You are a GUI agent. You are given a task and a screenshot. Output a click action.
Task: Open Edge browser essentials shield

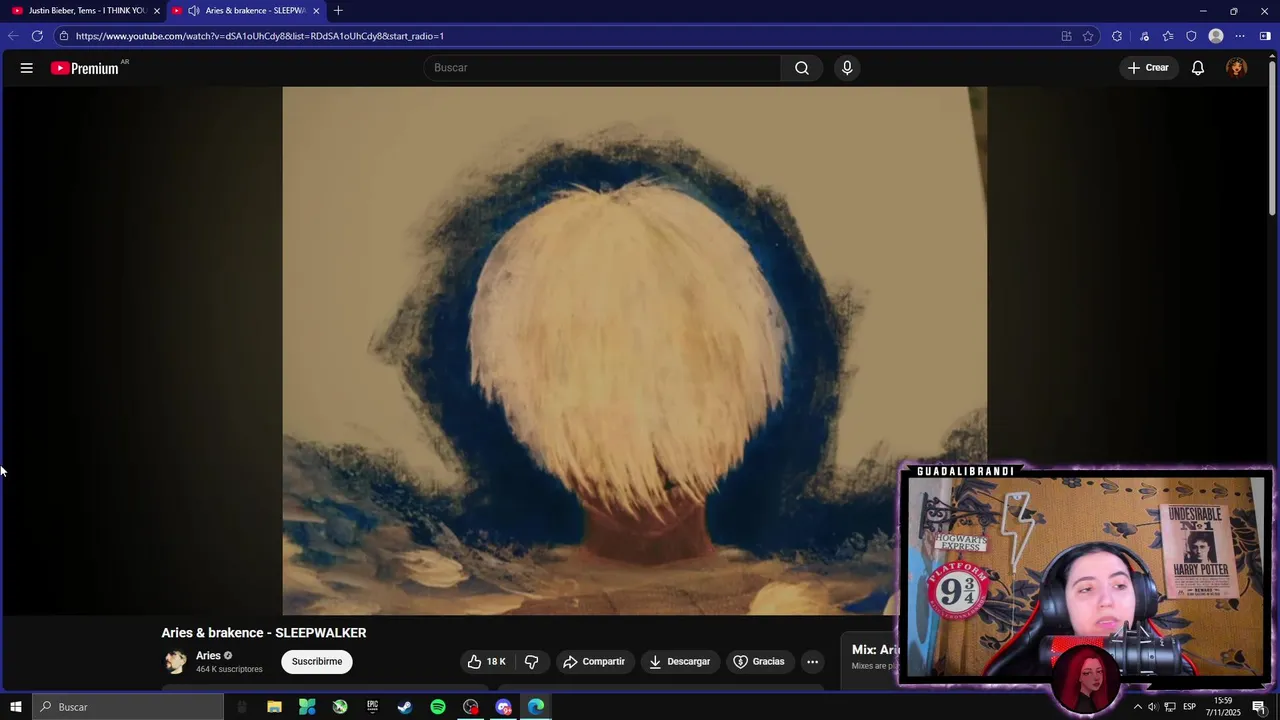tap(1191, 36)
